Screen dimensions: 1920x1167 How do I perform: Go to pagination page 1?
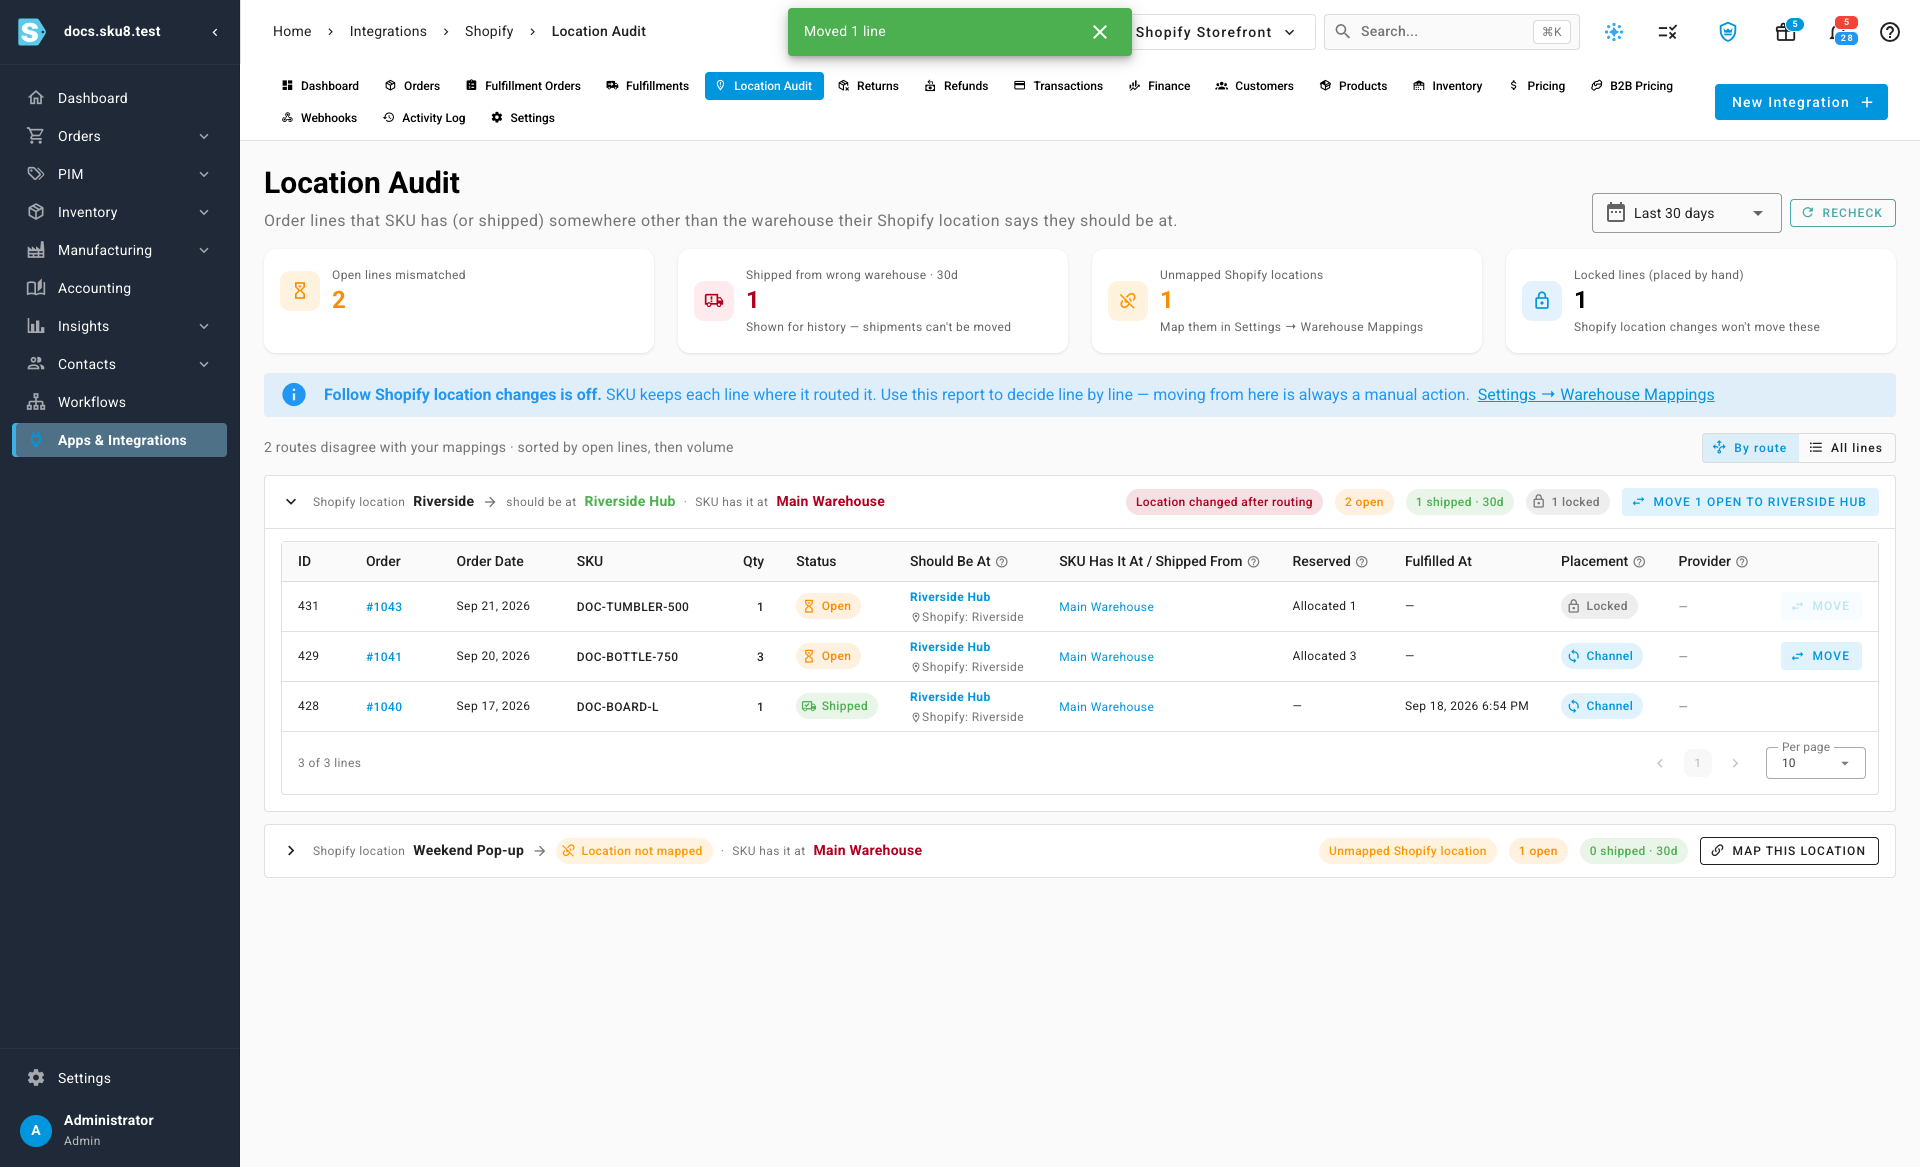pyautogui.click(x=1697, y=763)
